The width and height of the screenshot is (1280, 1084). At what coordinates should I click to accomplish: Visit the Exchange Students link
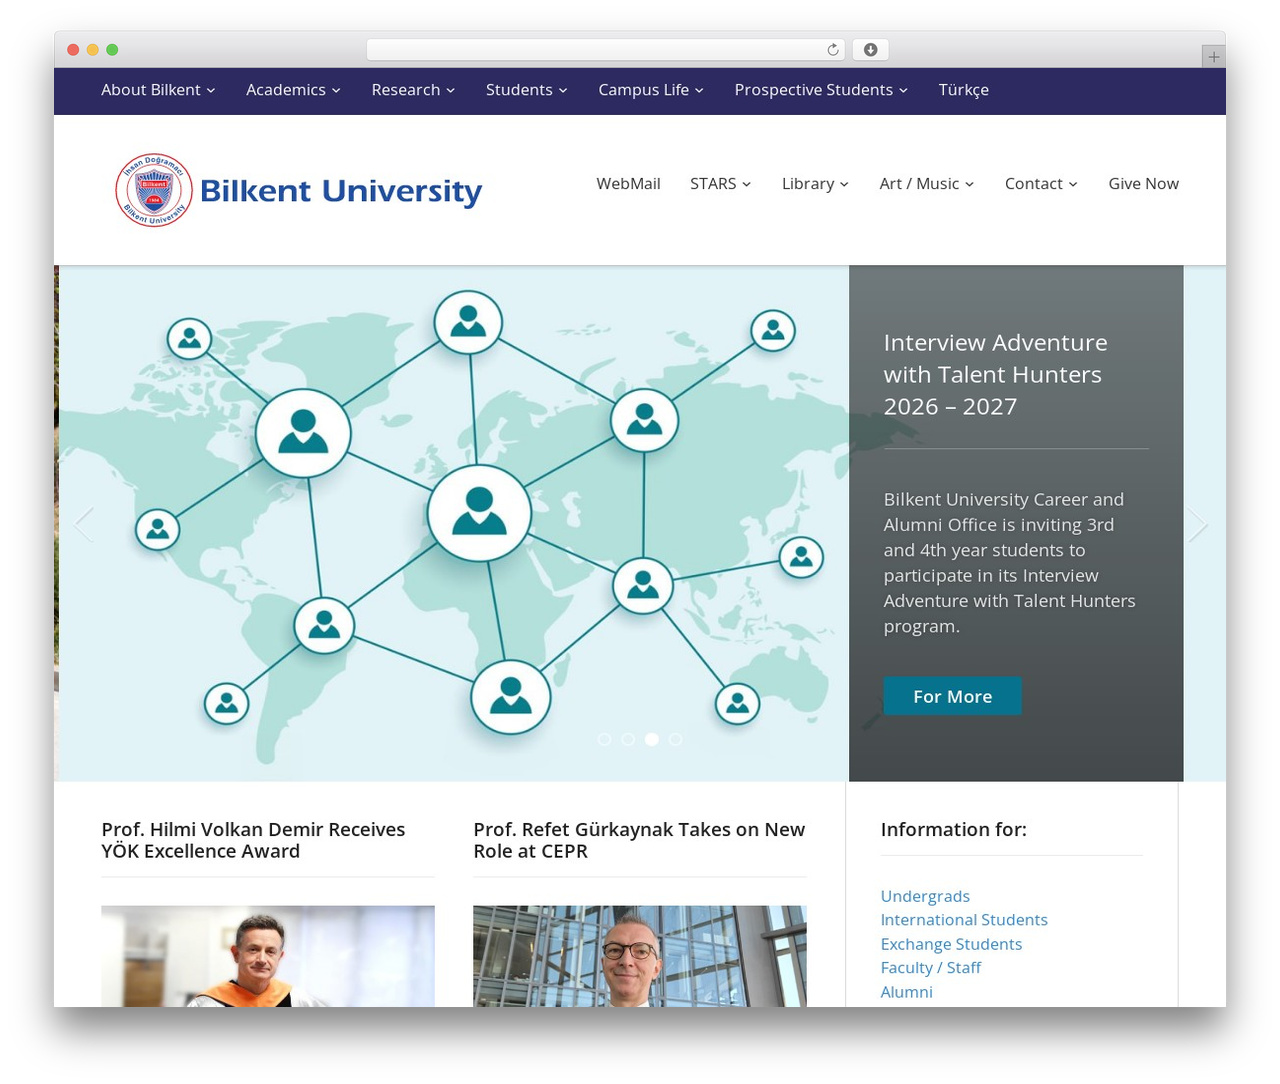click(951, 944)
